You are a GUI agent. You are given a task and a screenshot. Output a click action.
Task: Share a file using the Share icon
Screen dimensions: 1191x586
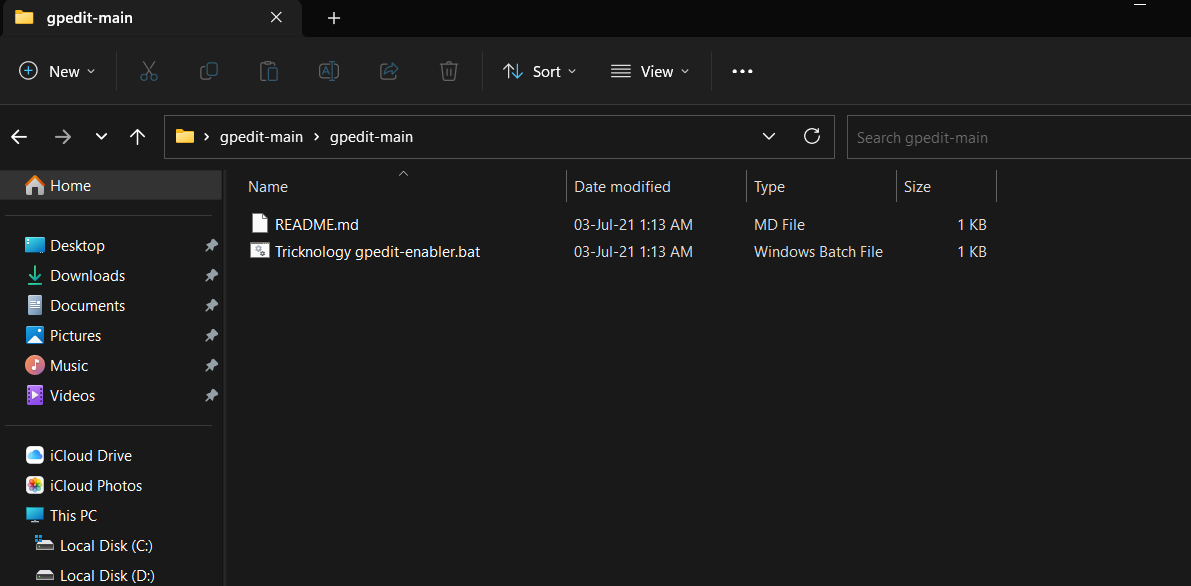(x=388, y=71)
